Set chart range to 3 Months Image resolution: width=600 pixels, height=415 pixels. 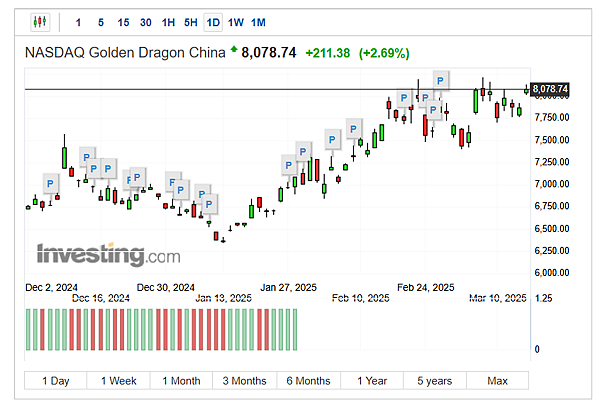pos(245,381)
